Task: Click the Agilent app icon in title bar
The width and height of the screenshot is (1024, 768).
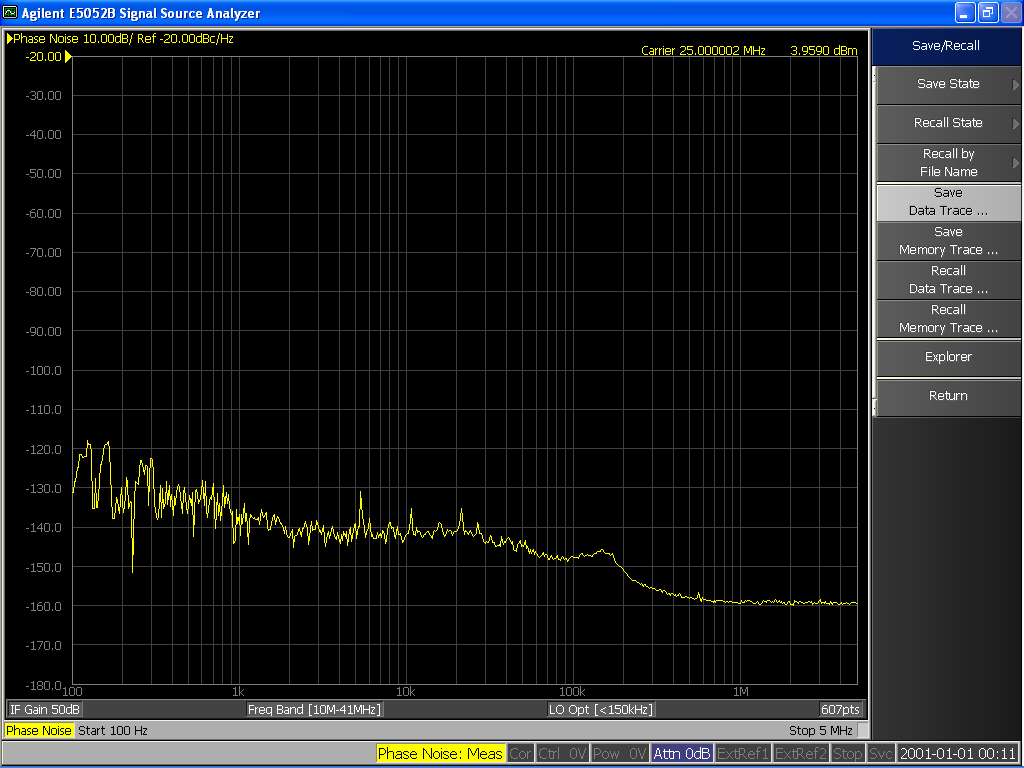Action: [x=11, y=13]
